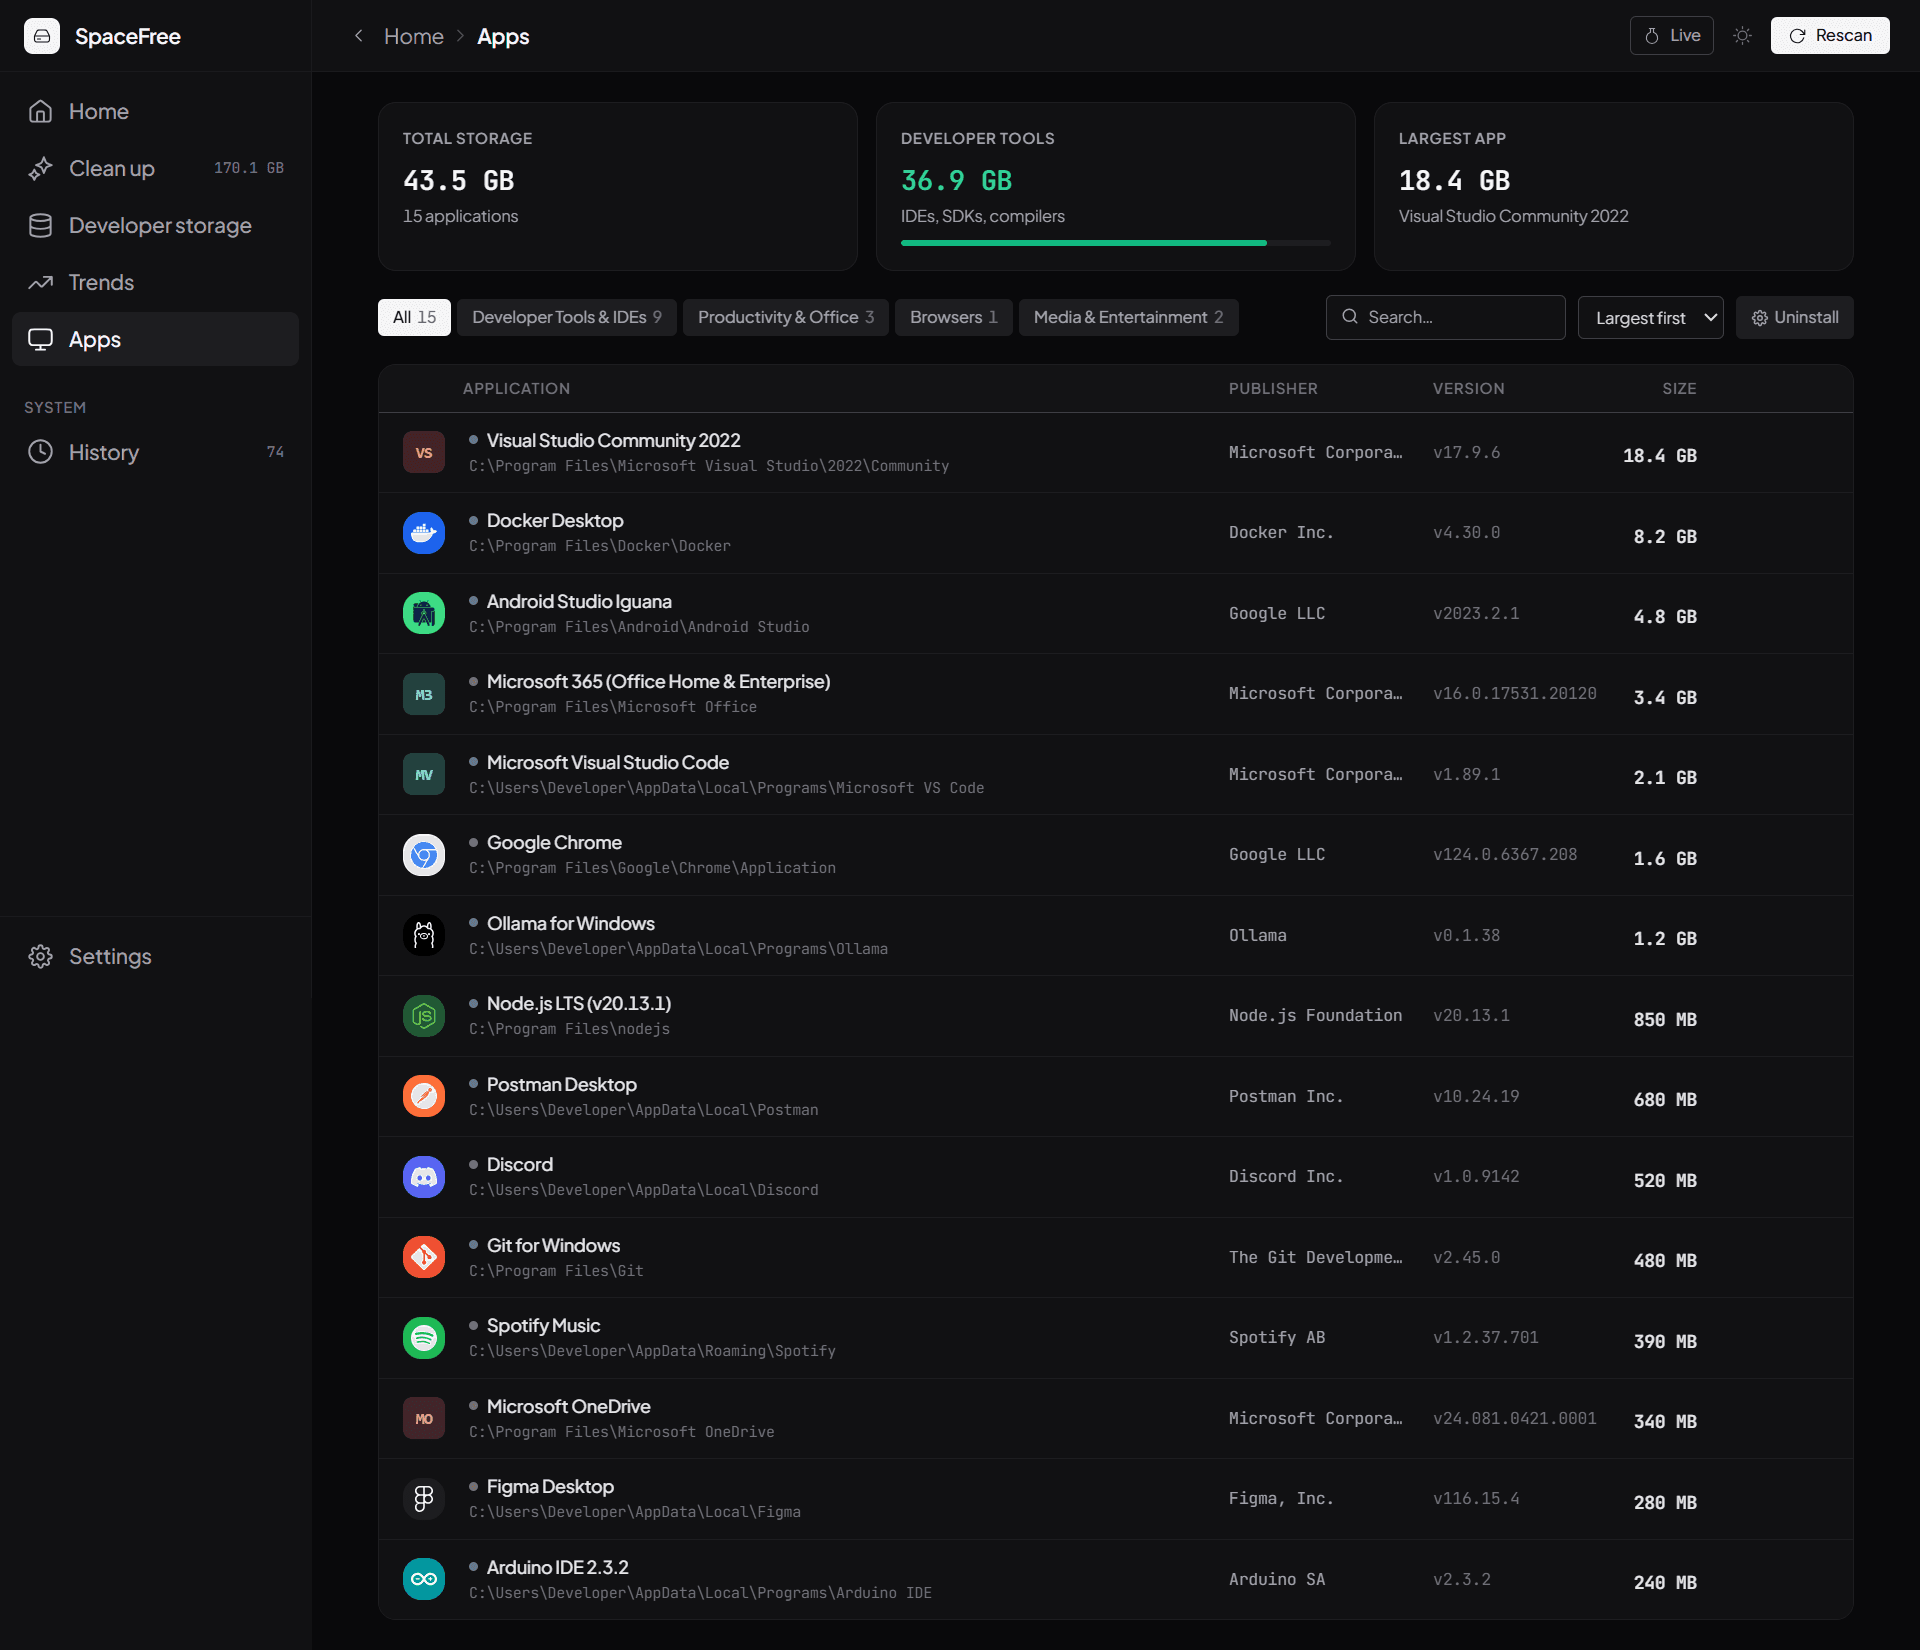Select the Figma Desktop name

[550, 1486]
